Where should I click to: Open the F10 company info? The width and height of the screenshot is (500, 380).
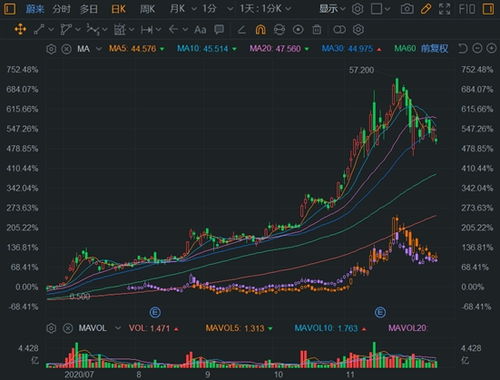[467, 9]
